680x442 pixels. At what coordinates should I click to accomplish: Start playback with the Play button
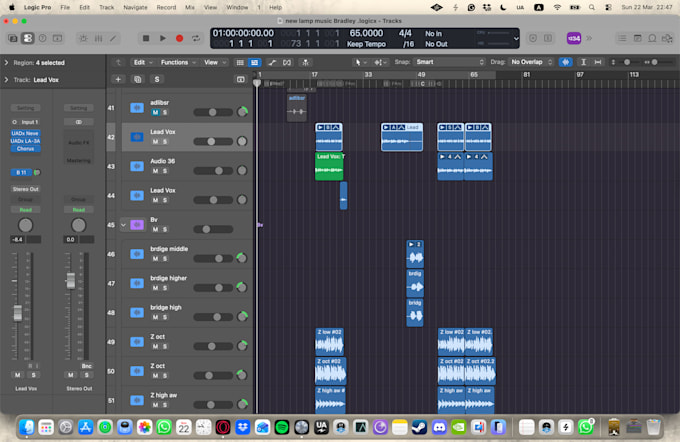point(163,38)
